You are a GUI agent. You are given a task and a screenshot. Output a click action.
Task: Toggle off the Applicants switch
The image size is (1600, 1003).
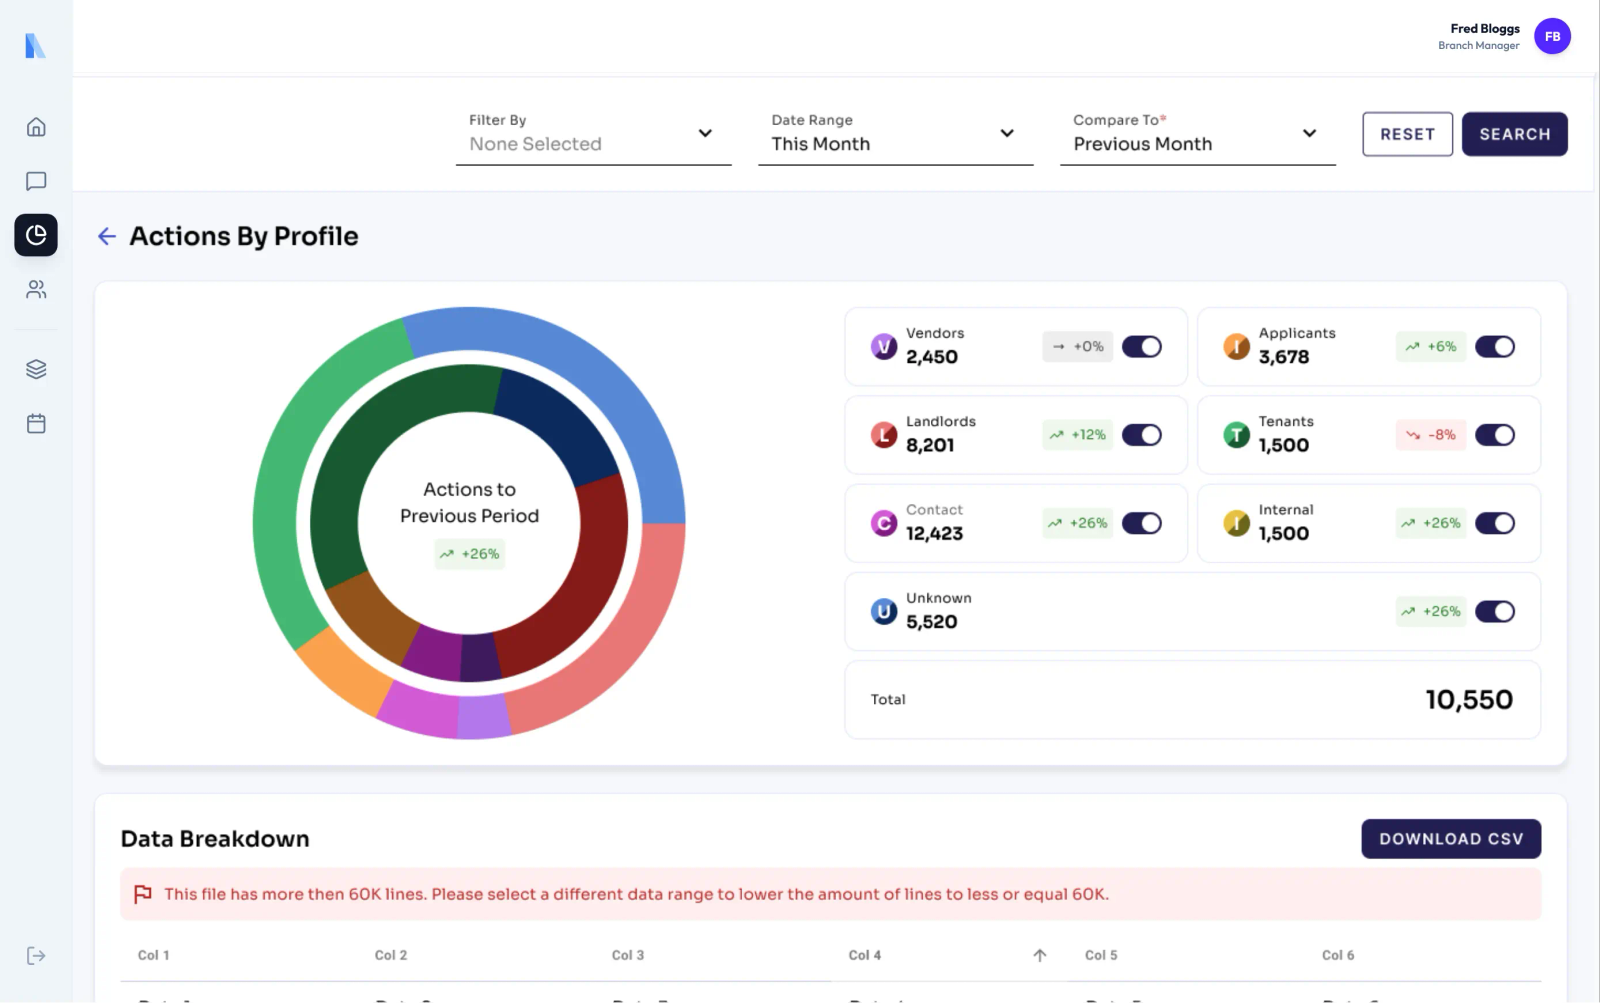click(x=1495, y=346)
